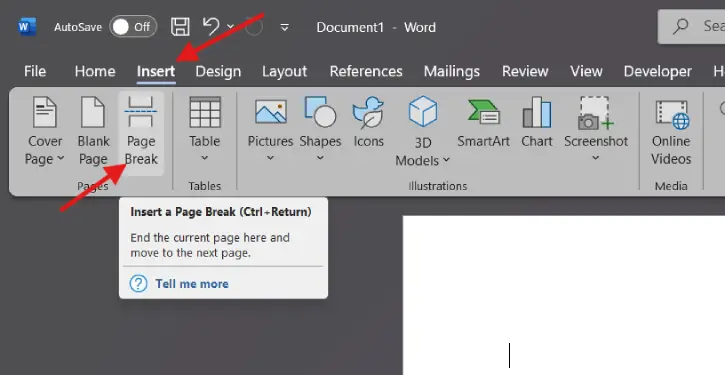Click the Search box in the title bar
The image size is (725, 375).
691,26
